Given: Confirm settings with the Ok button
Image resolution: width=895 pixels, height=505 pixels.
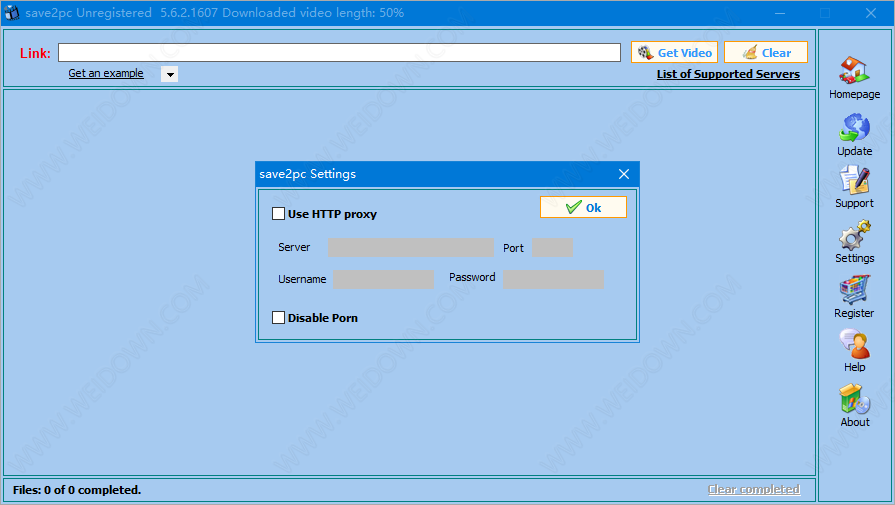Looking at the screenshot, I should 583,207.
